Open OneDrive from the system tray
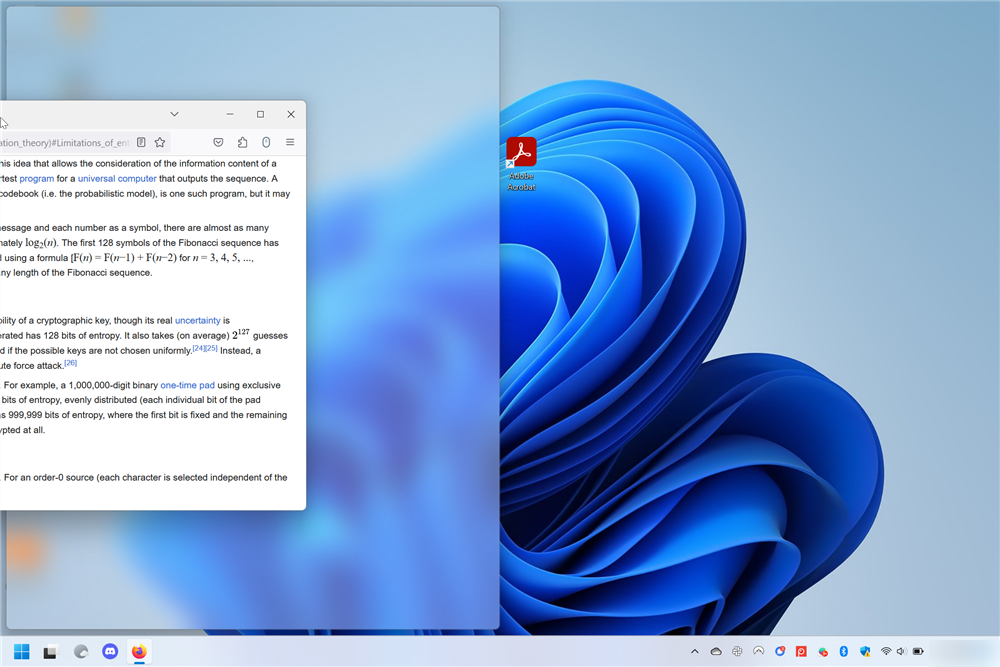 tap(715, 651)
